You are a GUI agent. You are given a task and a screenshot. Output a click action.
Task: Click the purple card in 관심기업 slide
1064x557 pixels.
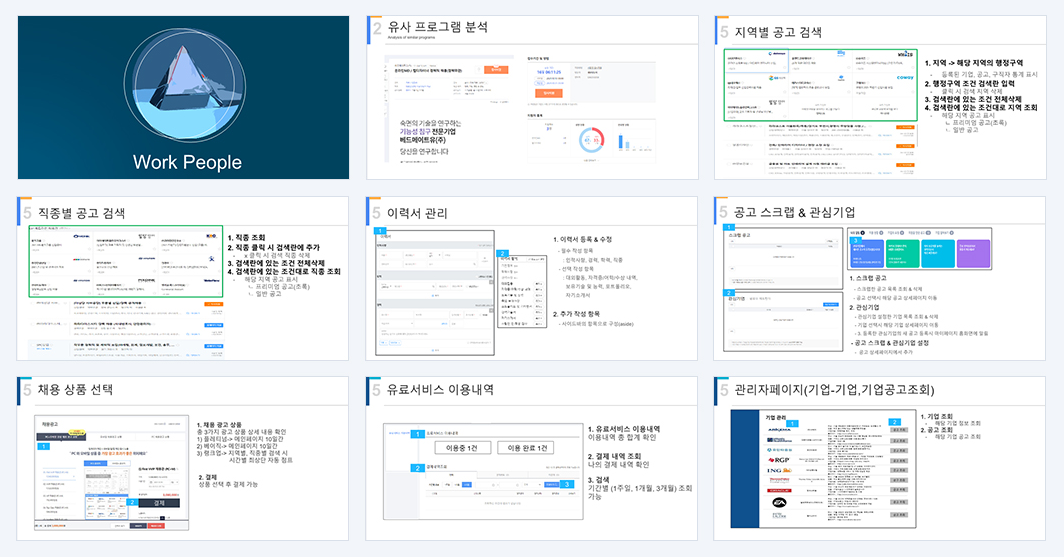pos(974,254)
